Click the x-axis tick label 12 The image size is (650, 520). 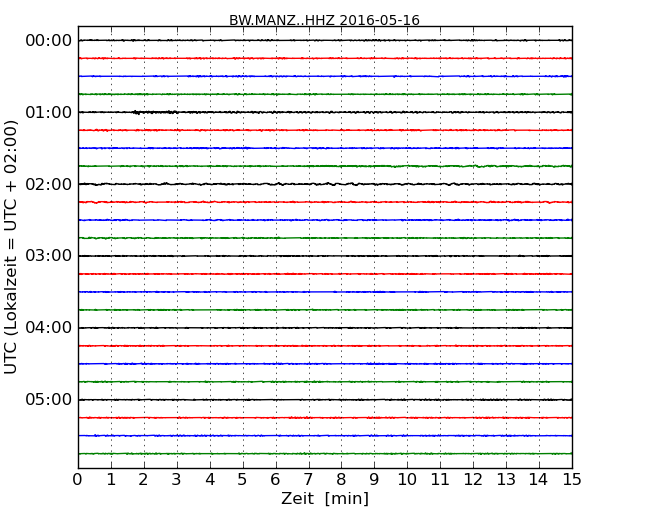coord(473,480)
